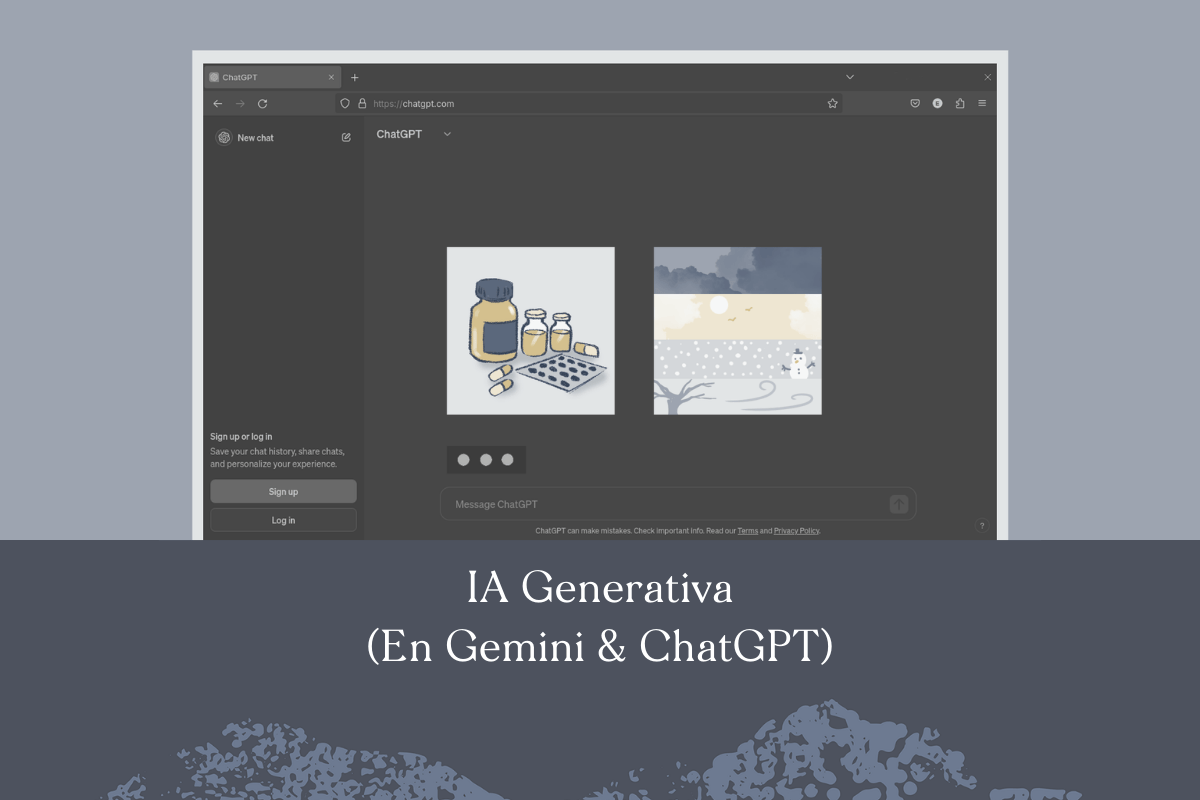Click the Sign up button
Screen dimensions: 1200x800
click(x=283, y=491)
